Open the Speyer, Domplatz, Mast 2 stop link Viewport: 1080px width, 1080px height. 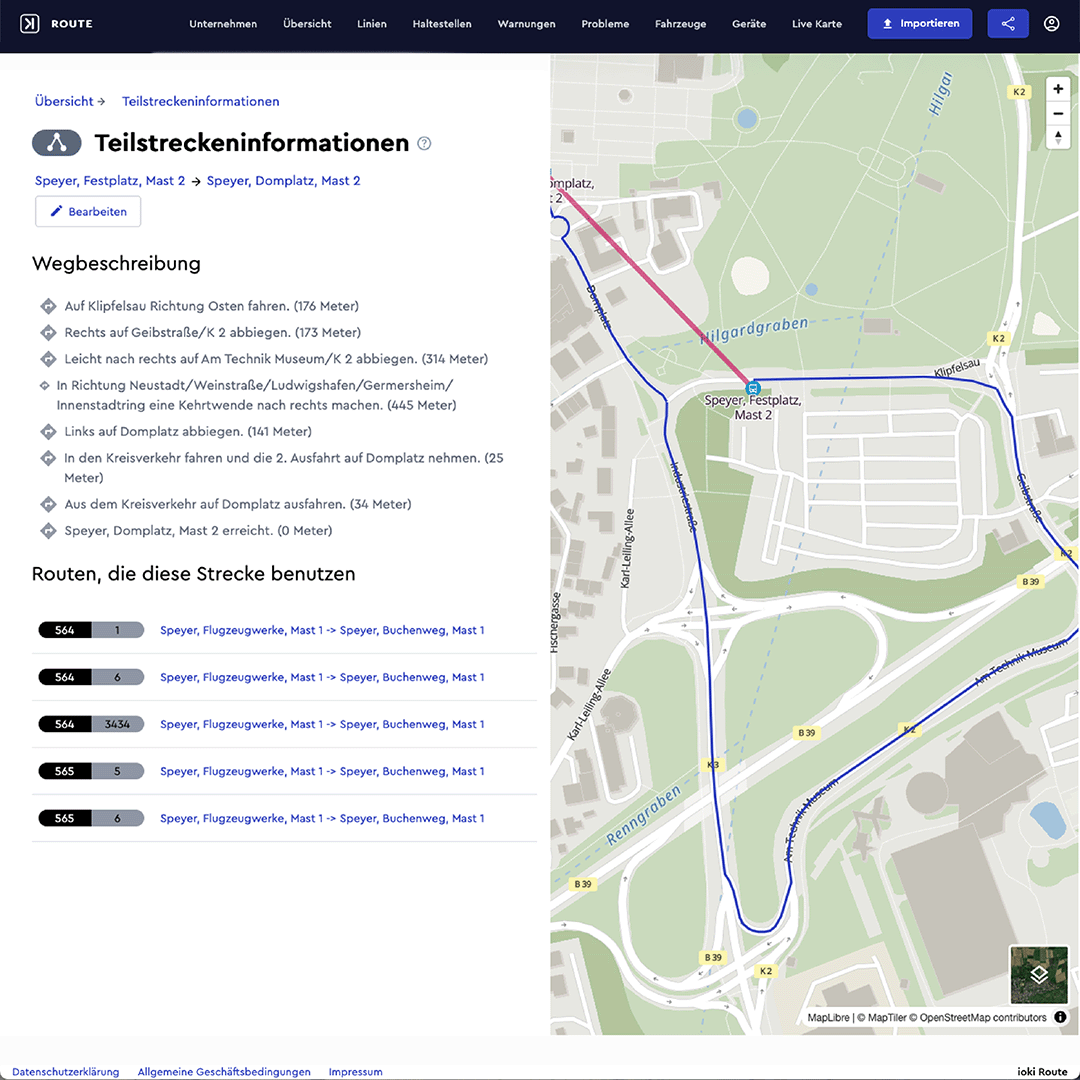tap(283, 181)
